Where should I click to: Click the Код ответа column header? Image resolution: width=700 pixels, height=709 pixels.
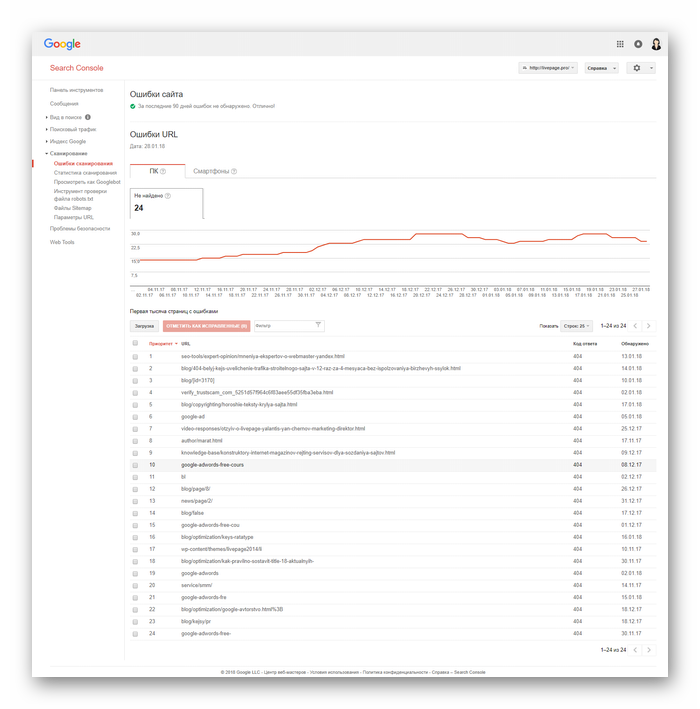(585, 344)
